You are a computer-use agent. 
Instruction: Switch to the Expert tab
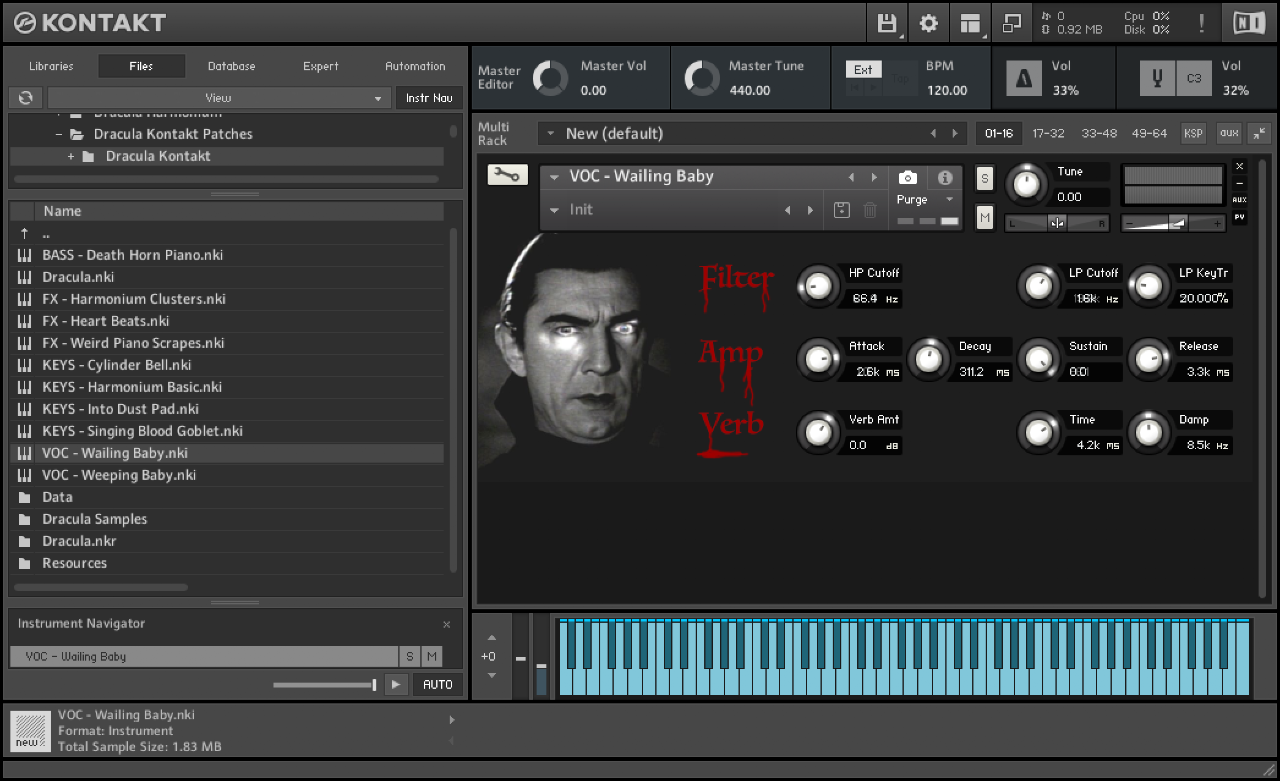click(321, 66)
